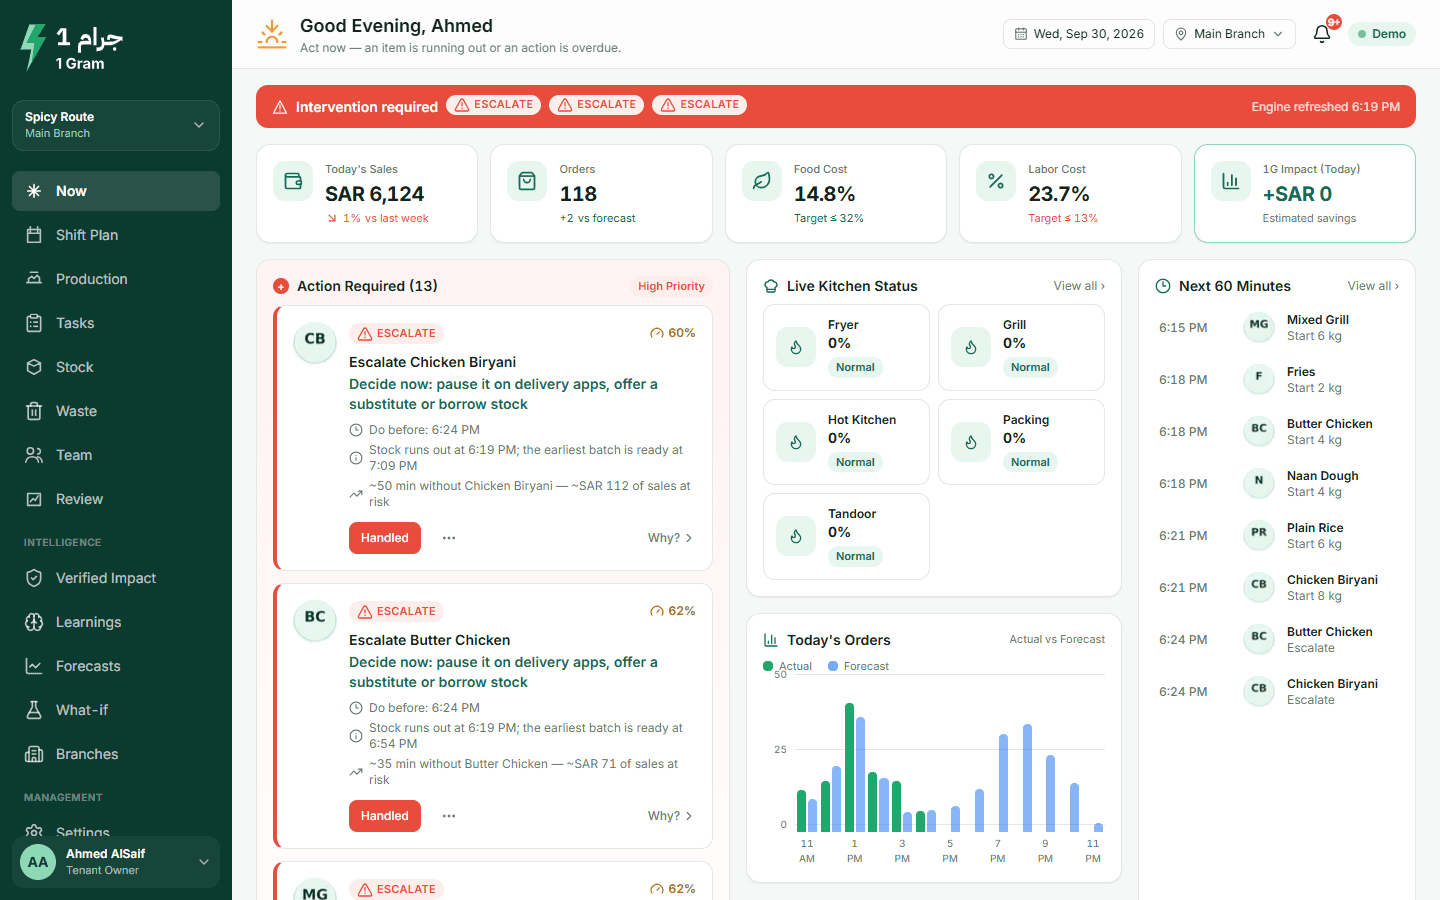View all Live Kitchen Status

click(1079, 286)
